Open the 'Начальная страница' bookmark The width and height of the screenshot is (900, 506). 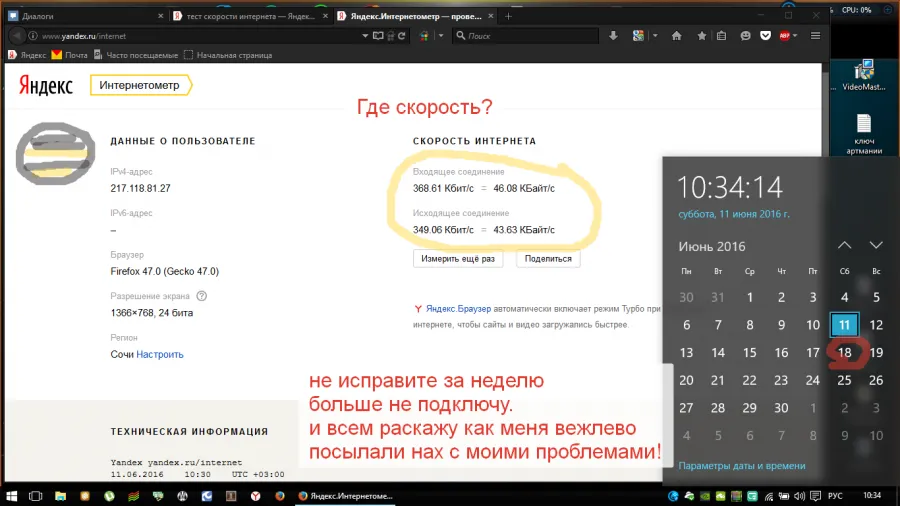point(228,55)
